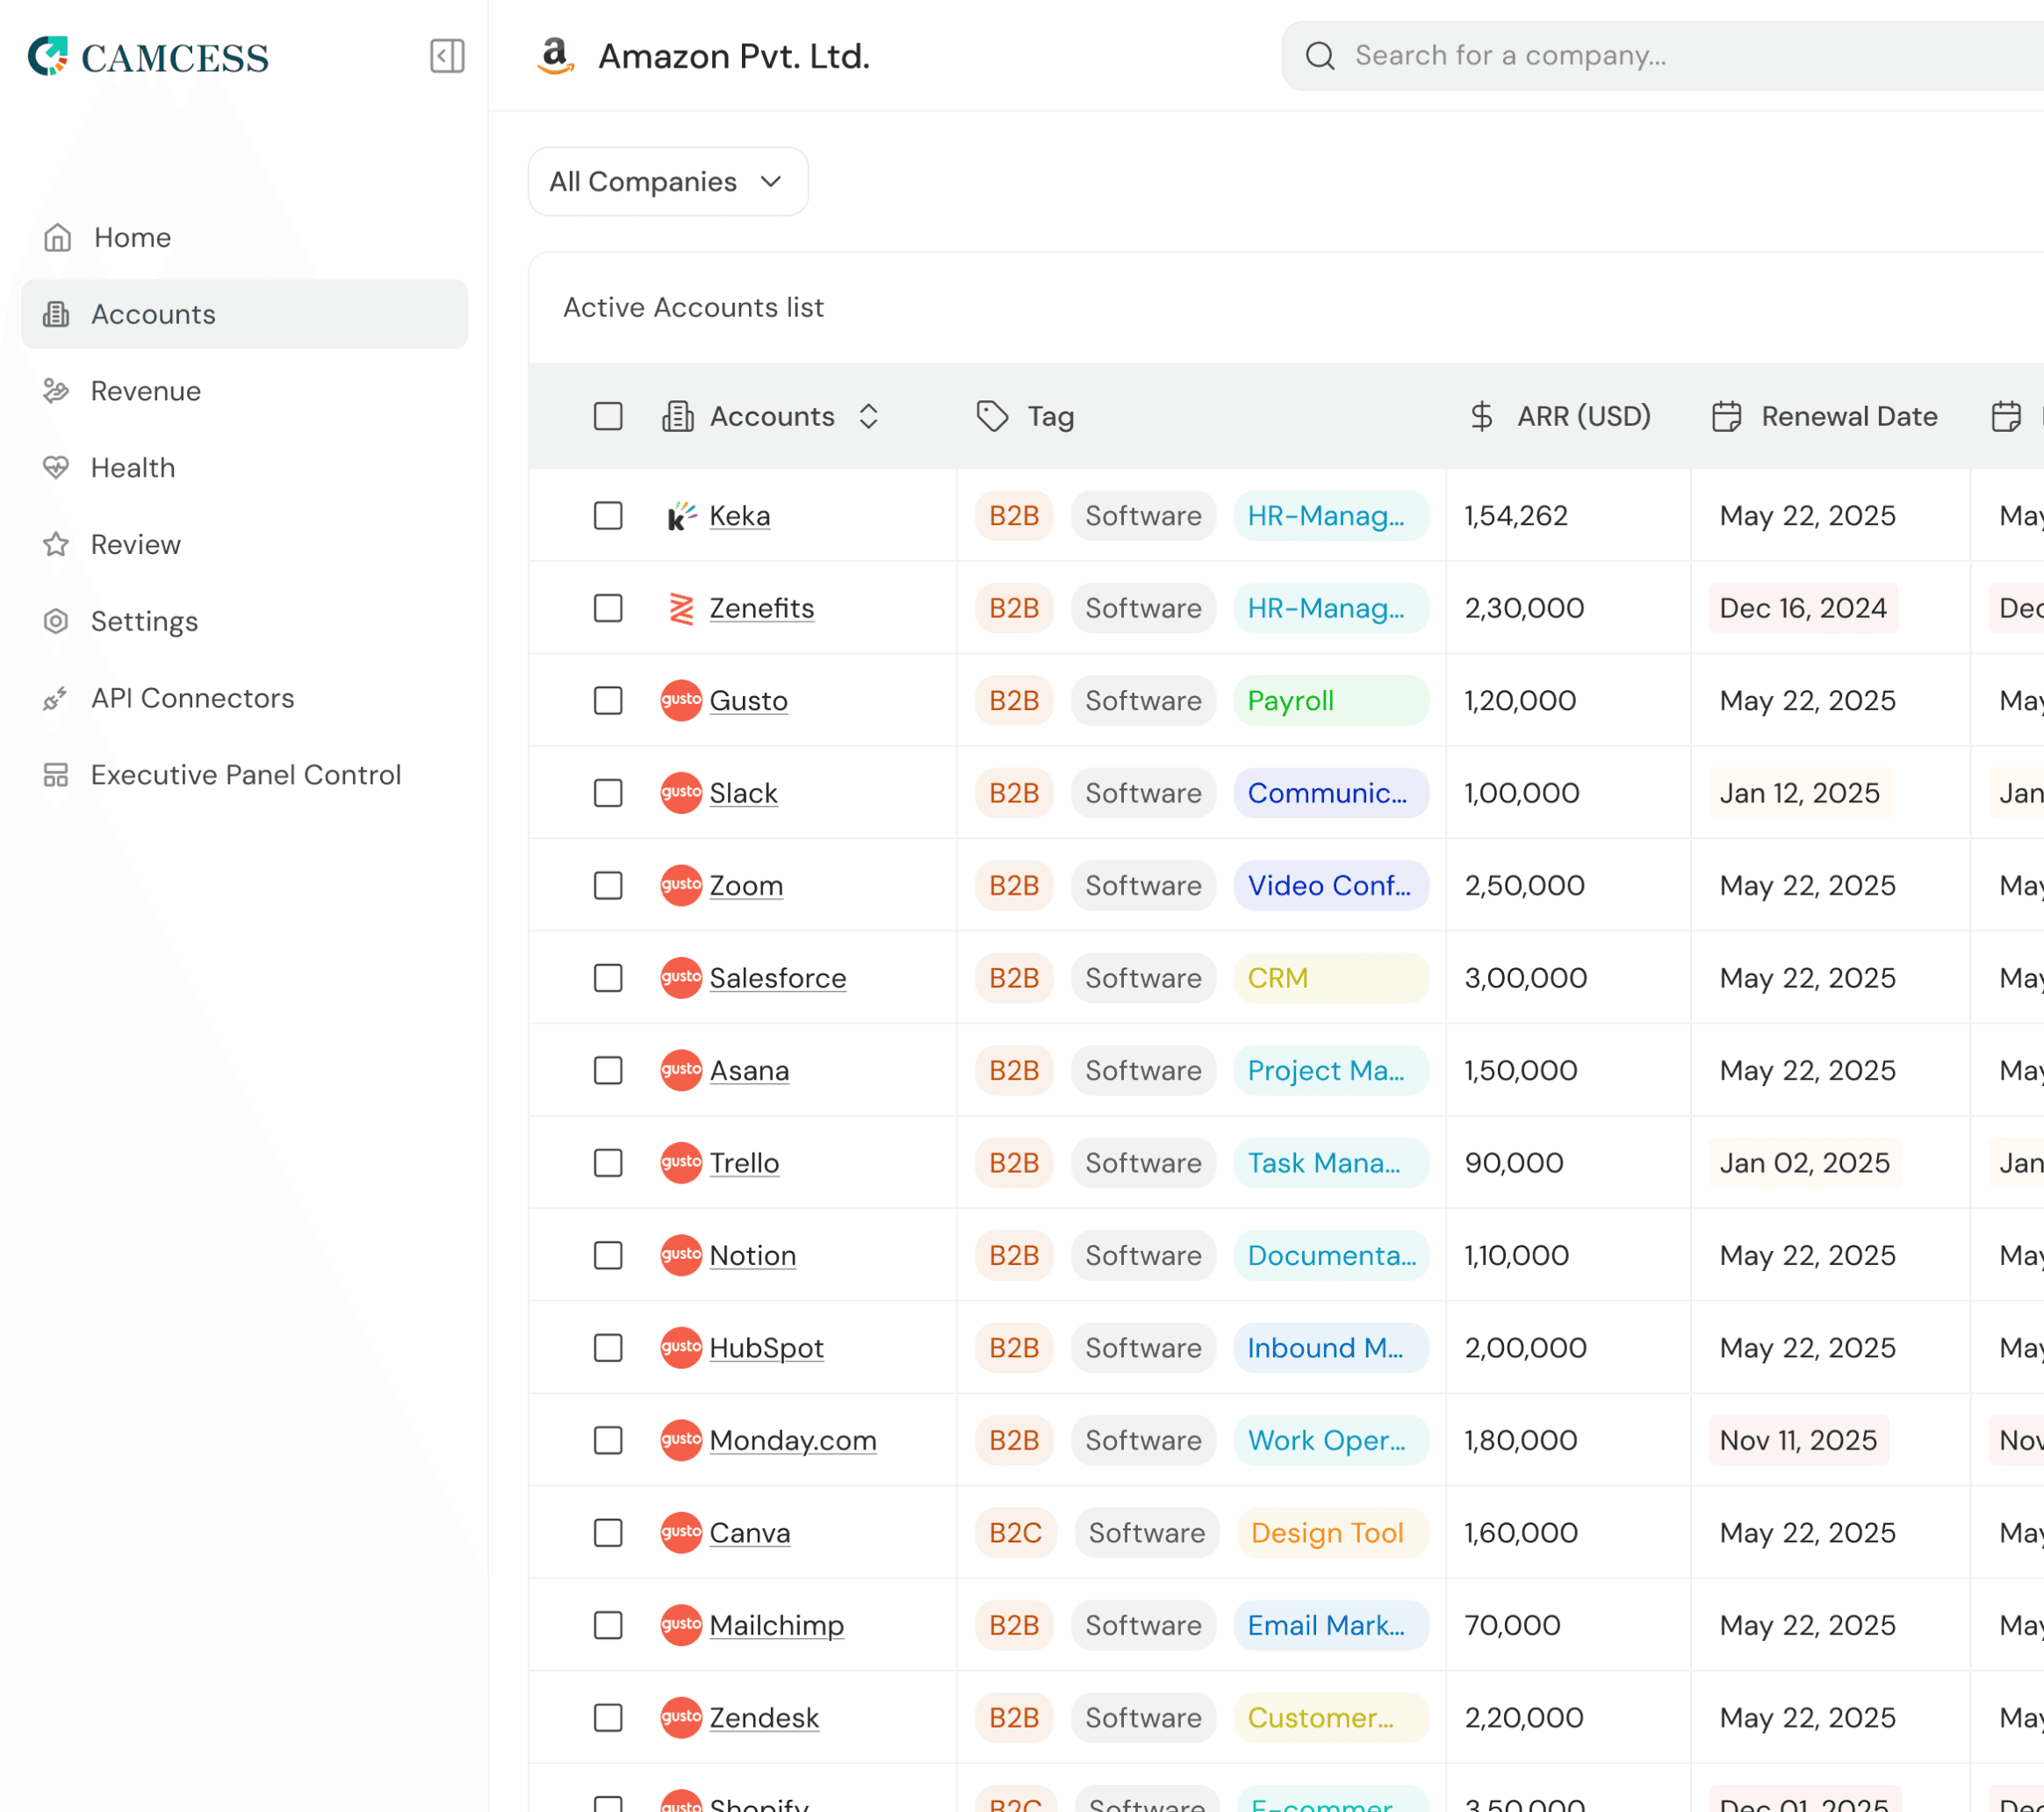Open Executive Panel Control menu
Image resolution: width=2044 pixels, height=1812 pixels.
(x=245, y=775)
